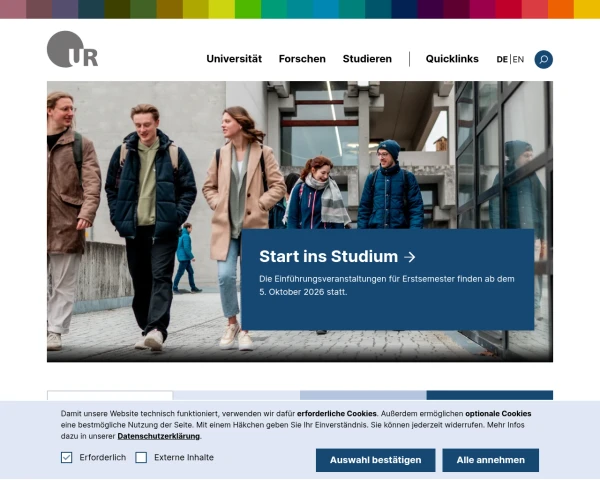The height and width of the screenshot is (480, 600).
Task: Select the dark blue tab below the hero
Action: tap(489, 395)
